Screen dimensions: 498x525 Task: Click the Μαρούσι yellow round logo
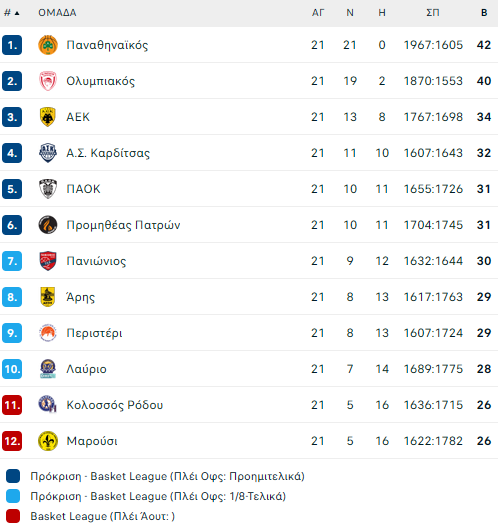tap(48, 441)
